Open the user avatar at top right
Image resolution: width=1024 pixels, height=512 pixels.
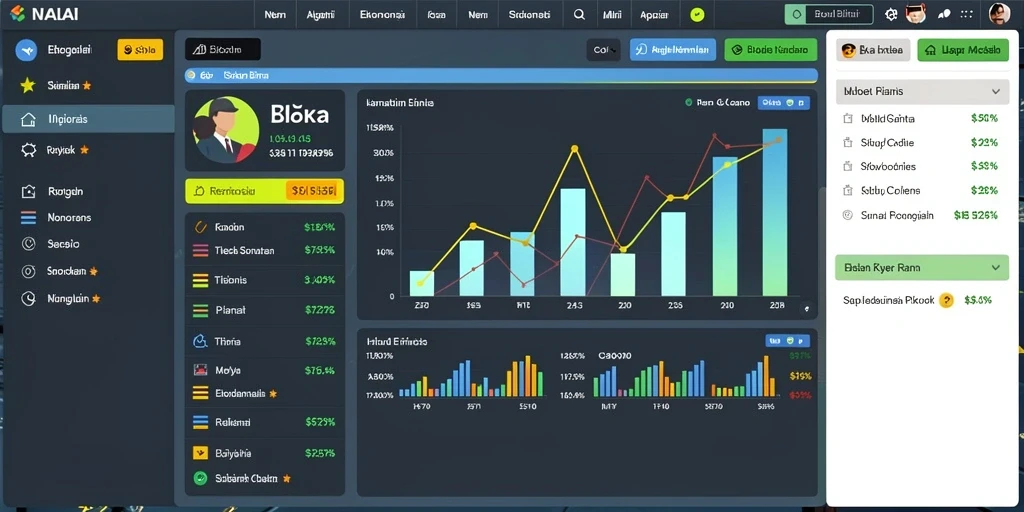pos(999,14)
